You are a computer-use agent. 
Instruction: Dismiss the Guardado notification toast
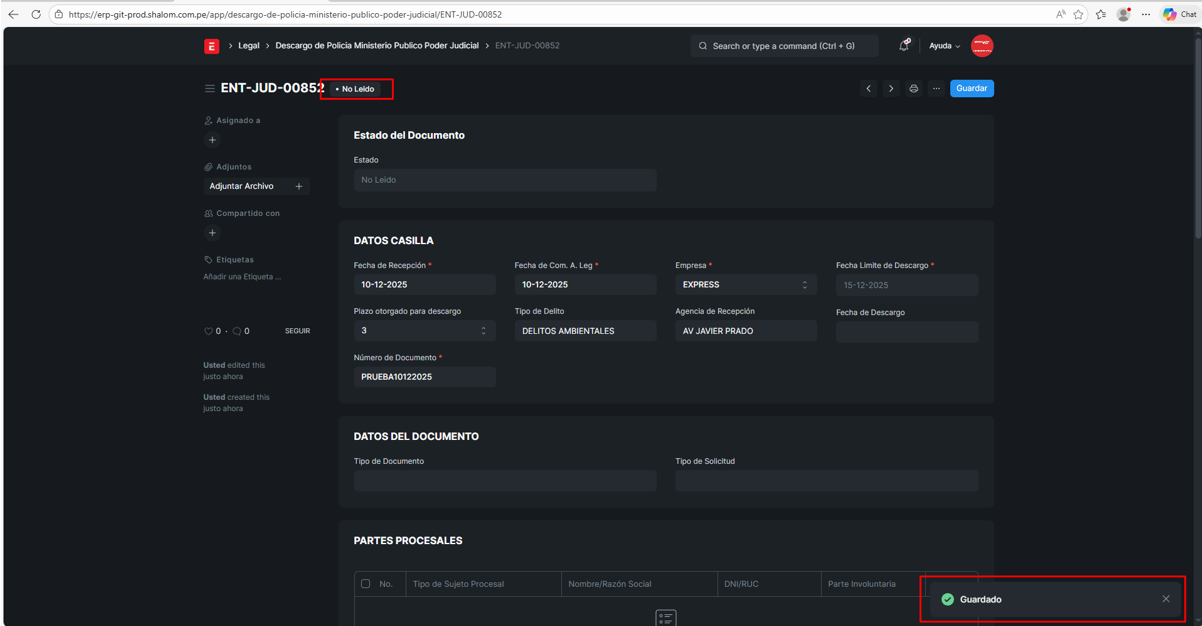(x=1165, y=599)
